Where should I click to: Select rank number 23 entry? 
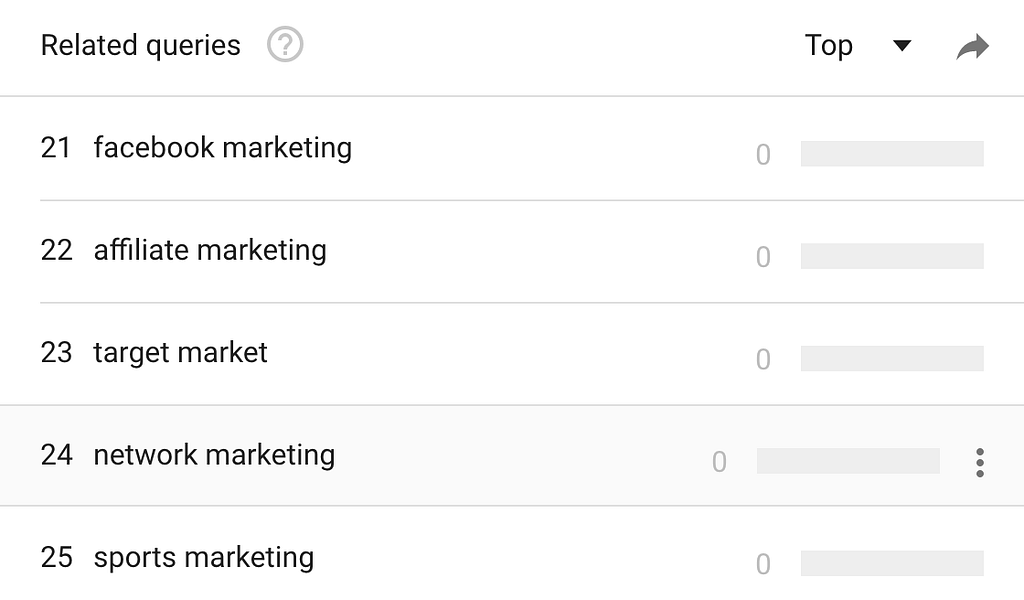tap(56, 353)
